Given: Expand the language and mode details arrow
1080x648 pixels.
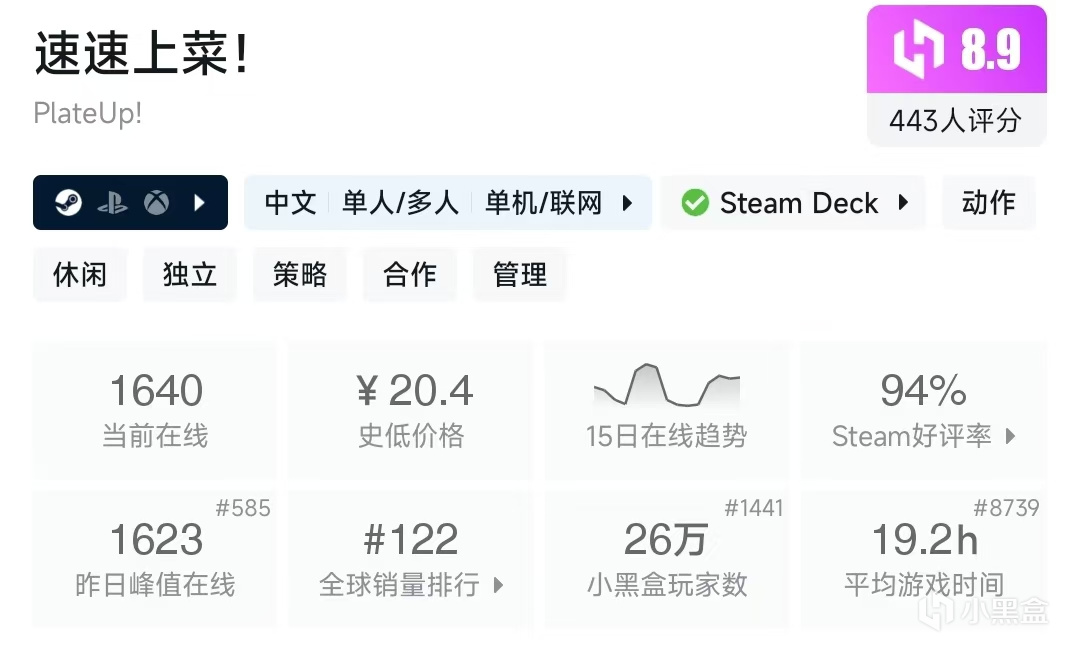Looking at the screenshot, I should pyautogui.click(x=627, y=203).
